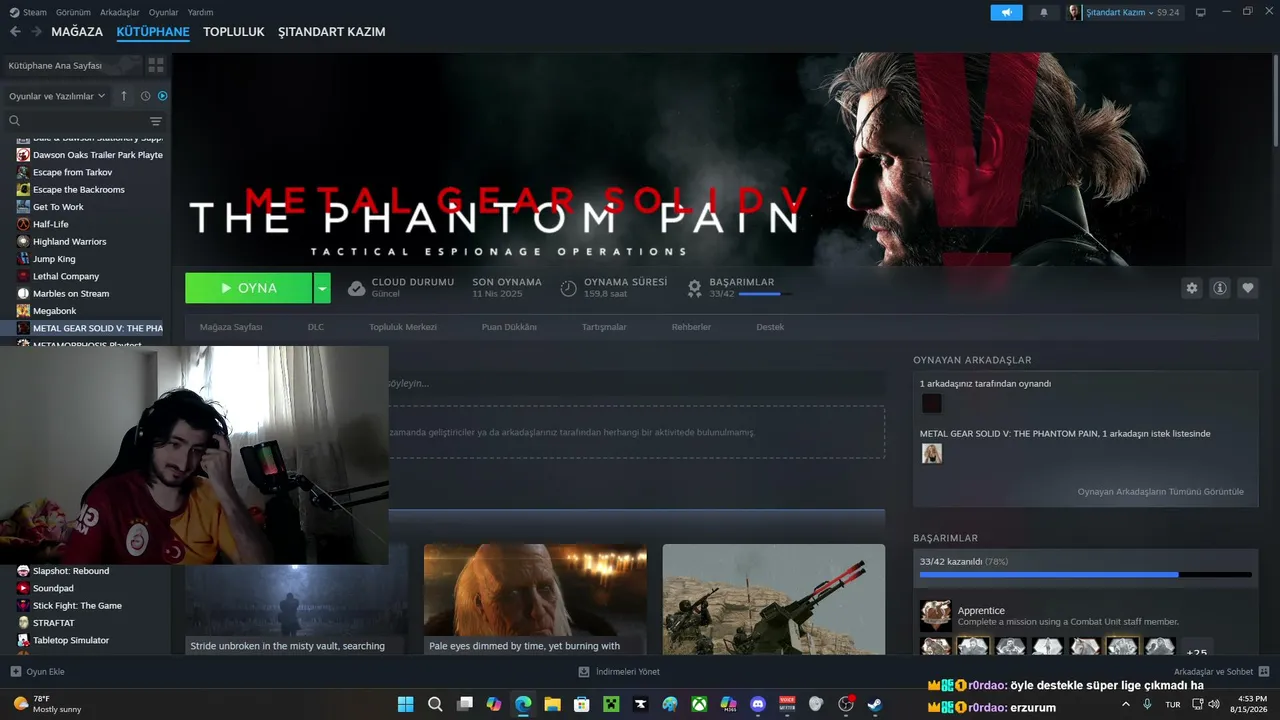Open the Rehberler tab
The image size is (1280, 720).
[x=691, y=327]
